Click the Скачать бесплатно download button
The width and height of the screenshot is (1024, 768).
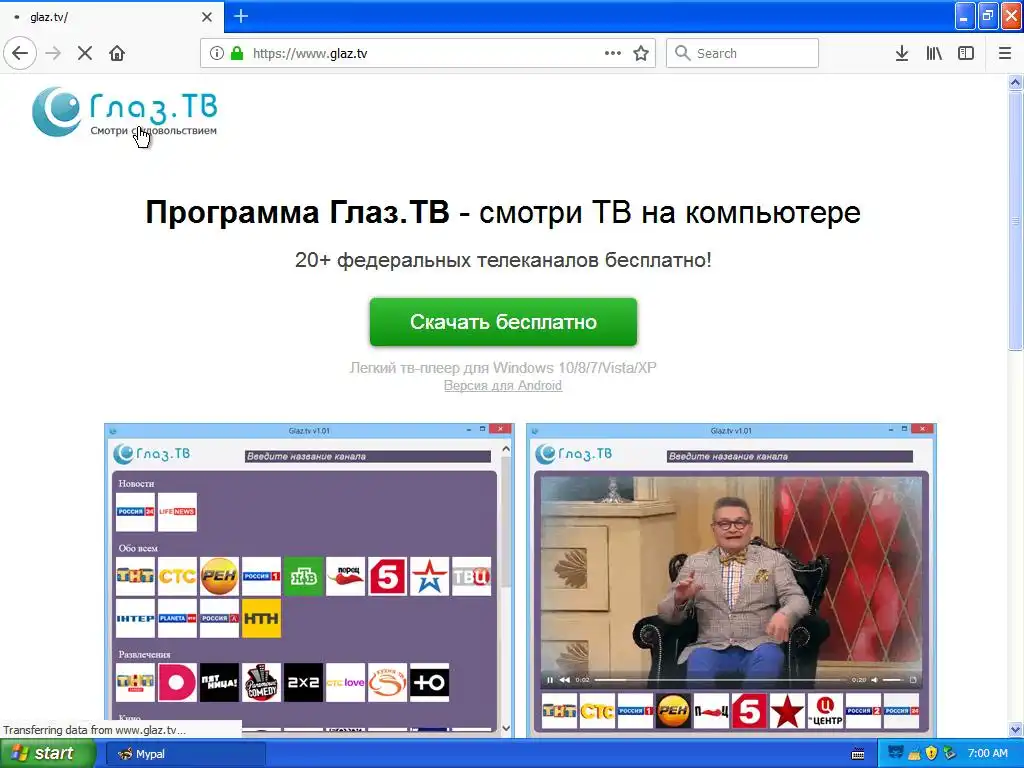pos(503,322)
